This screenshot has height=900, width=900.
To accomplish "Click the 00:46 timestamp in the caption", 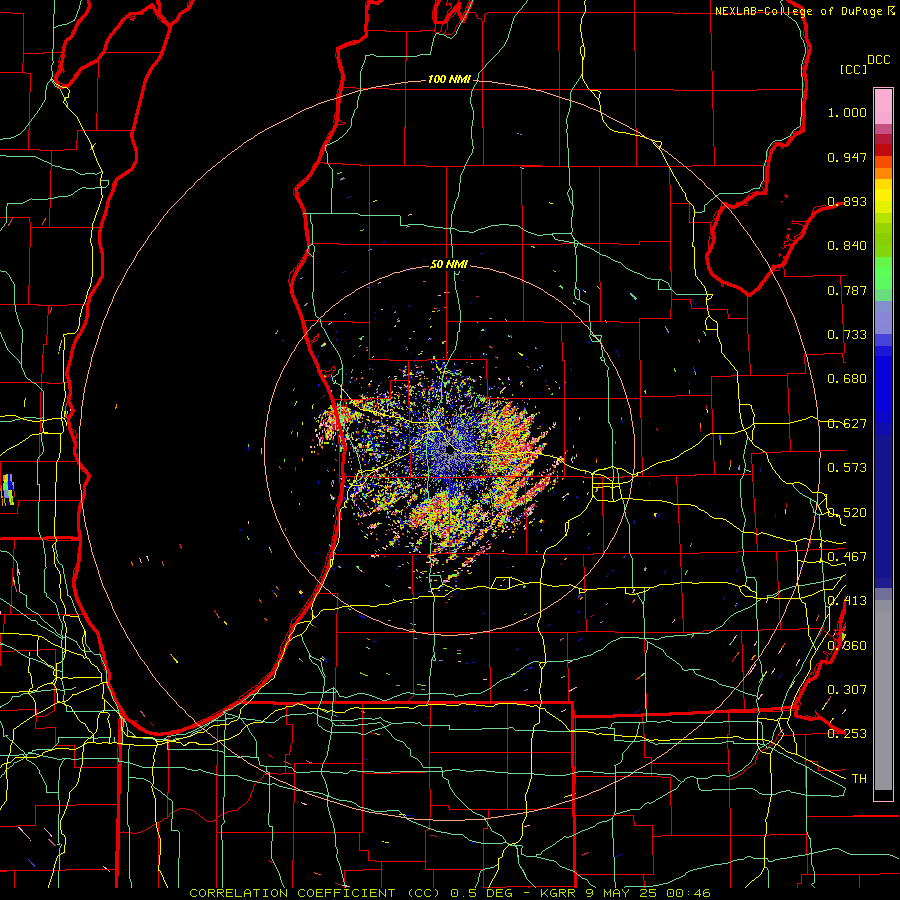I will pyautogui.click(x=690, y=893).
